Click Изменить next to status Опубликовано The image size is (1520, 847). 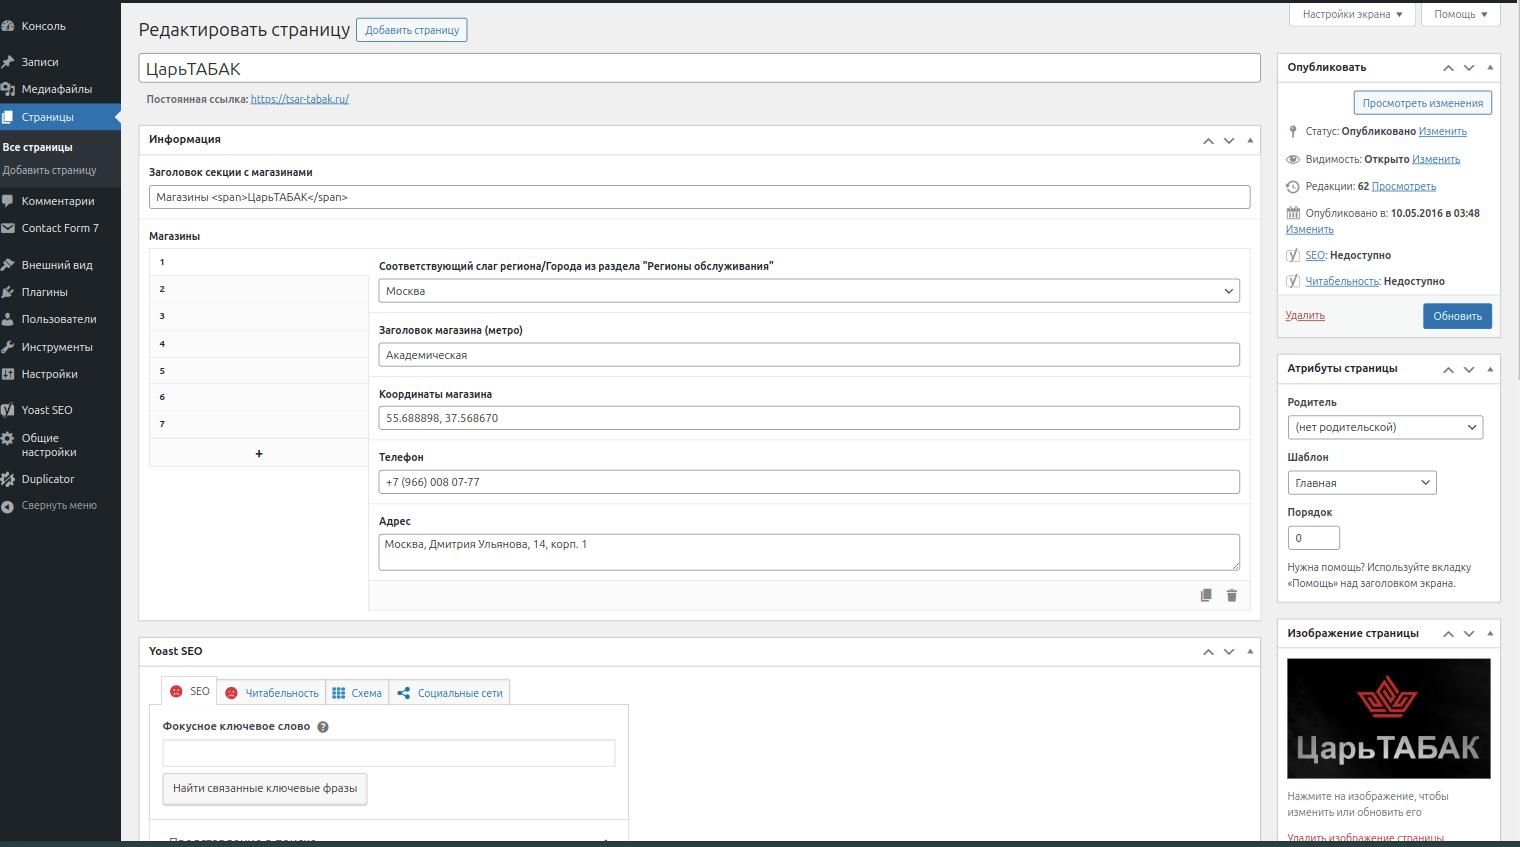(x=1442, y=131)
